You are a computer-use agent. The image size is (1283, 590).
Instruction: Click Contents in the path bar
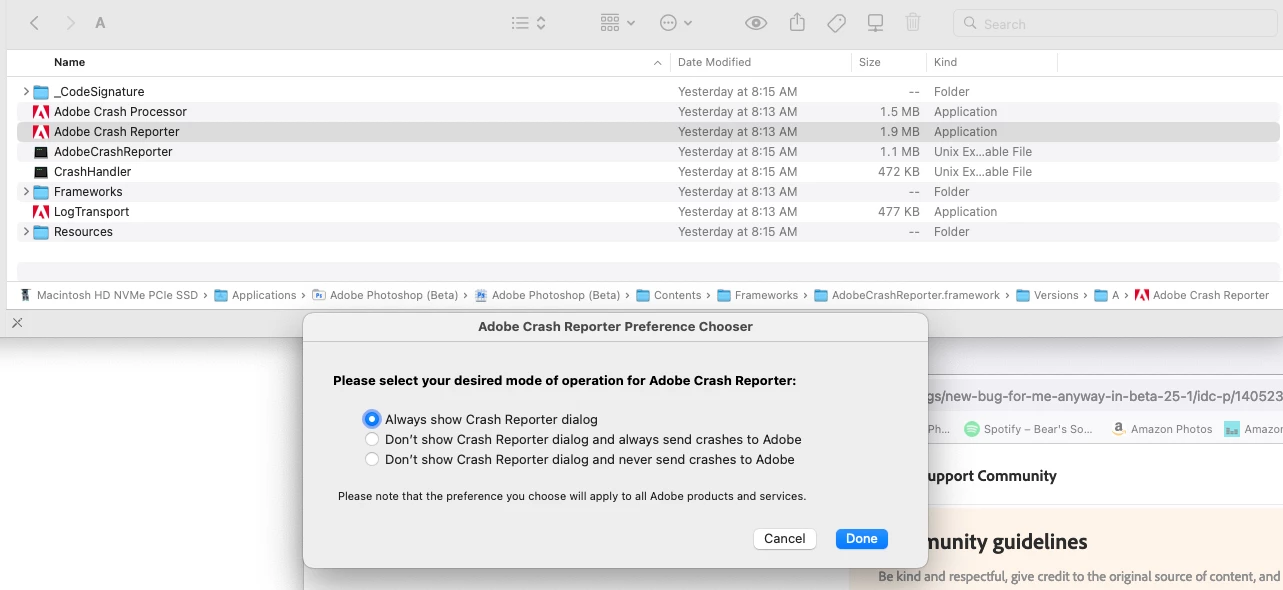click(677, 295)
